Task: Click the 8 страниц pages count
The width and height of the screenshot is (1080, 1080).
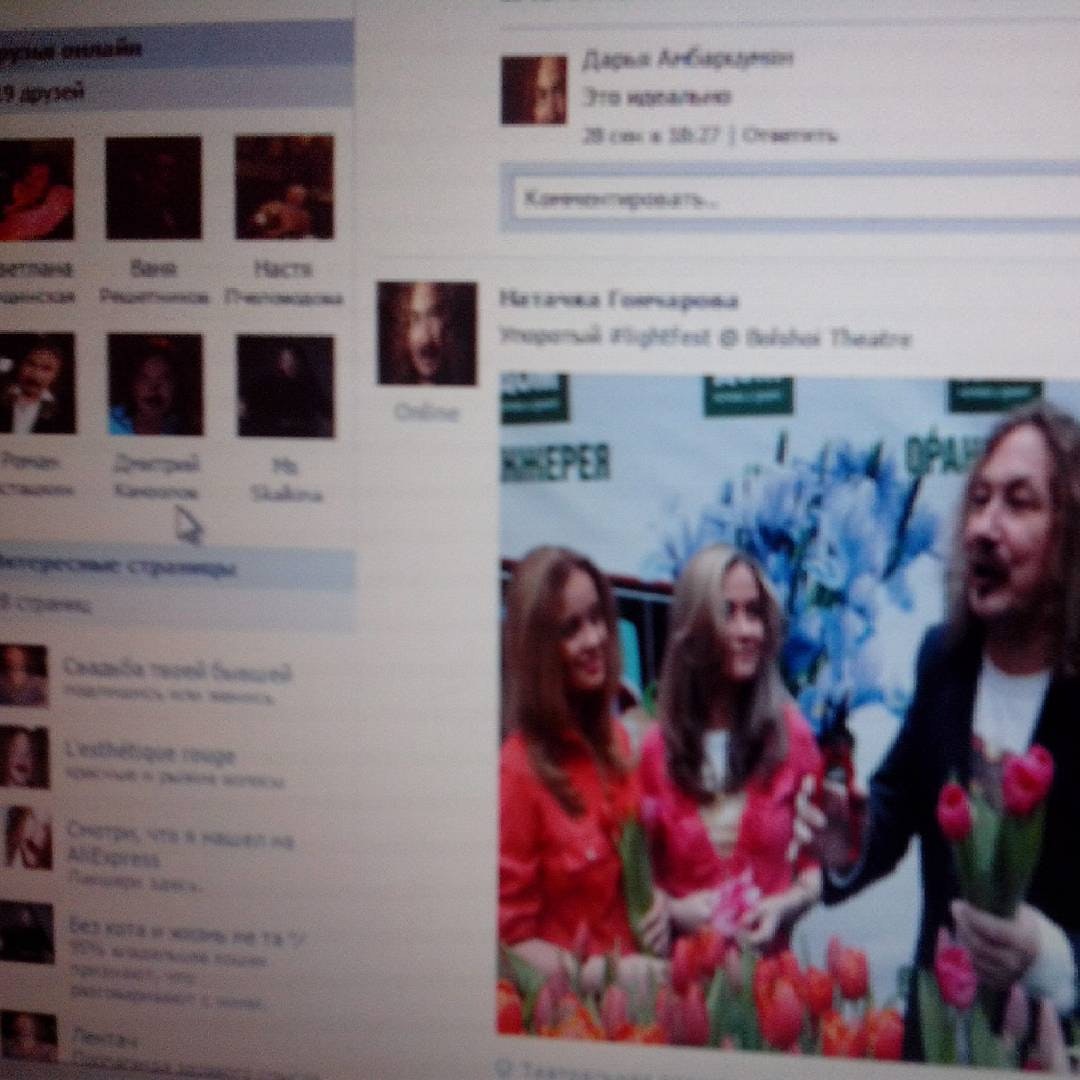Action: pyautogui.click(x=45, y=605)
